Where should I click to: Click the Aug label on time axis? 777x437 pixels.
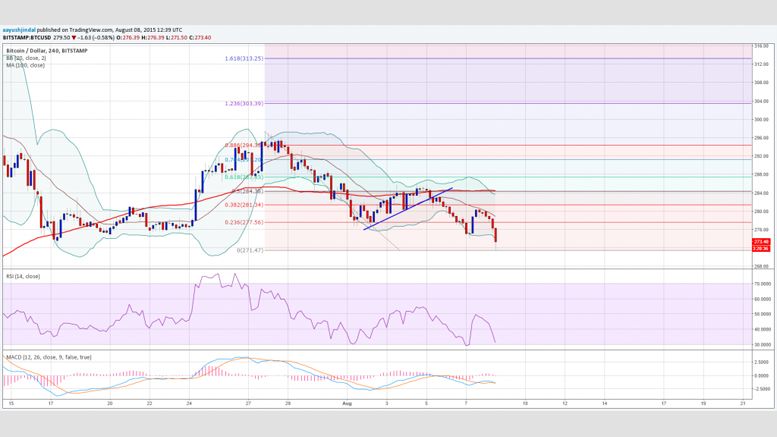click(347, 403)
